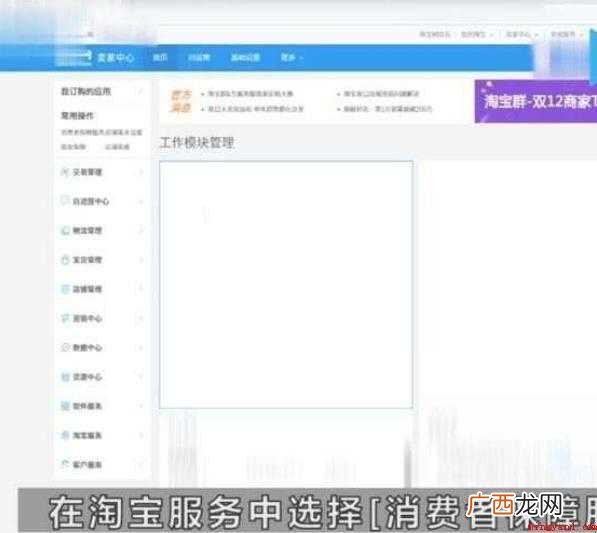Screen dimensions: 597x533
Task: Open the 交易管理 menu label
Action: (87, 172)
